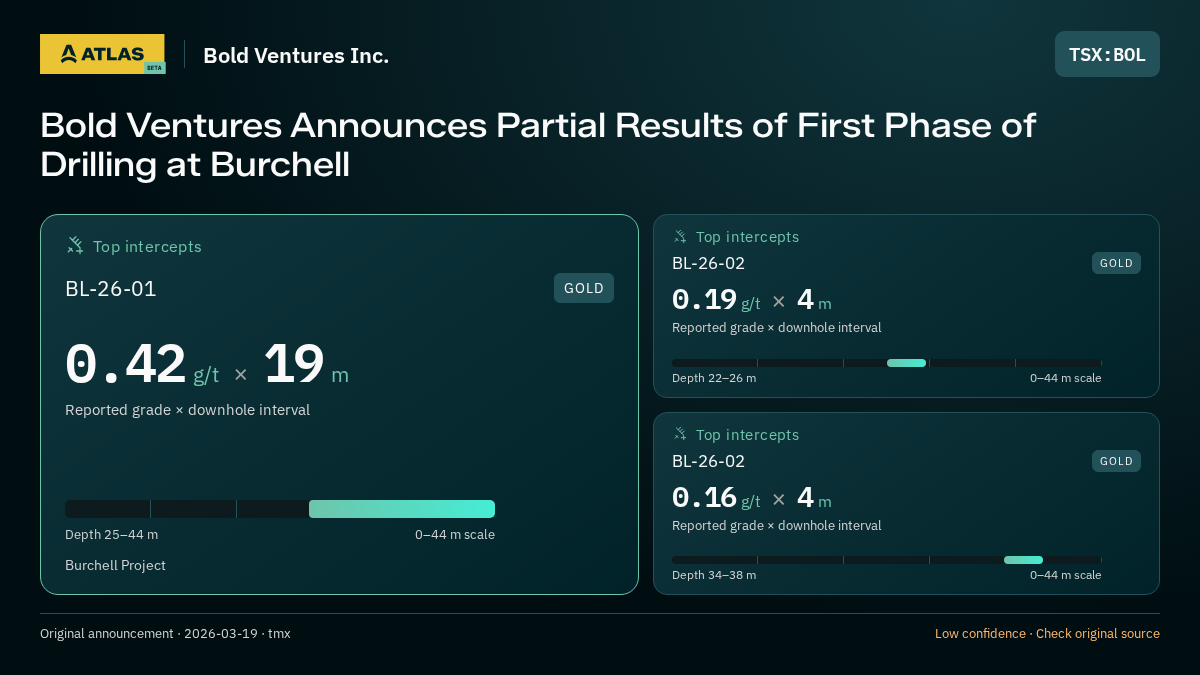Click 'Top intercepts' heading in the BL-26-01 card
This screenshot has width=1200, height=675.
tap(147, 246)
